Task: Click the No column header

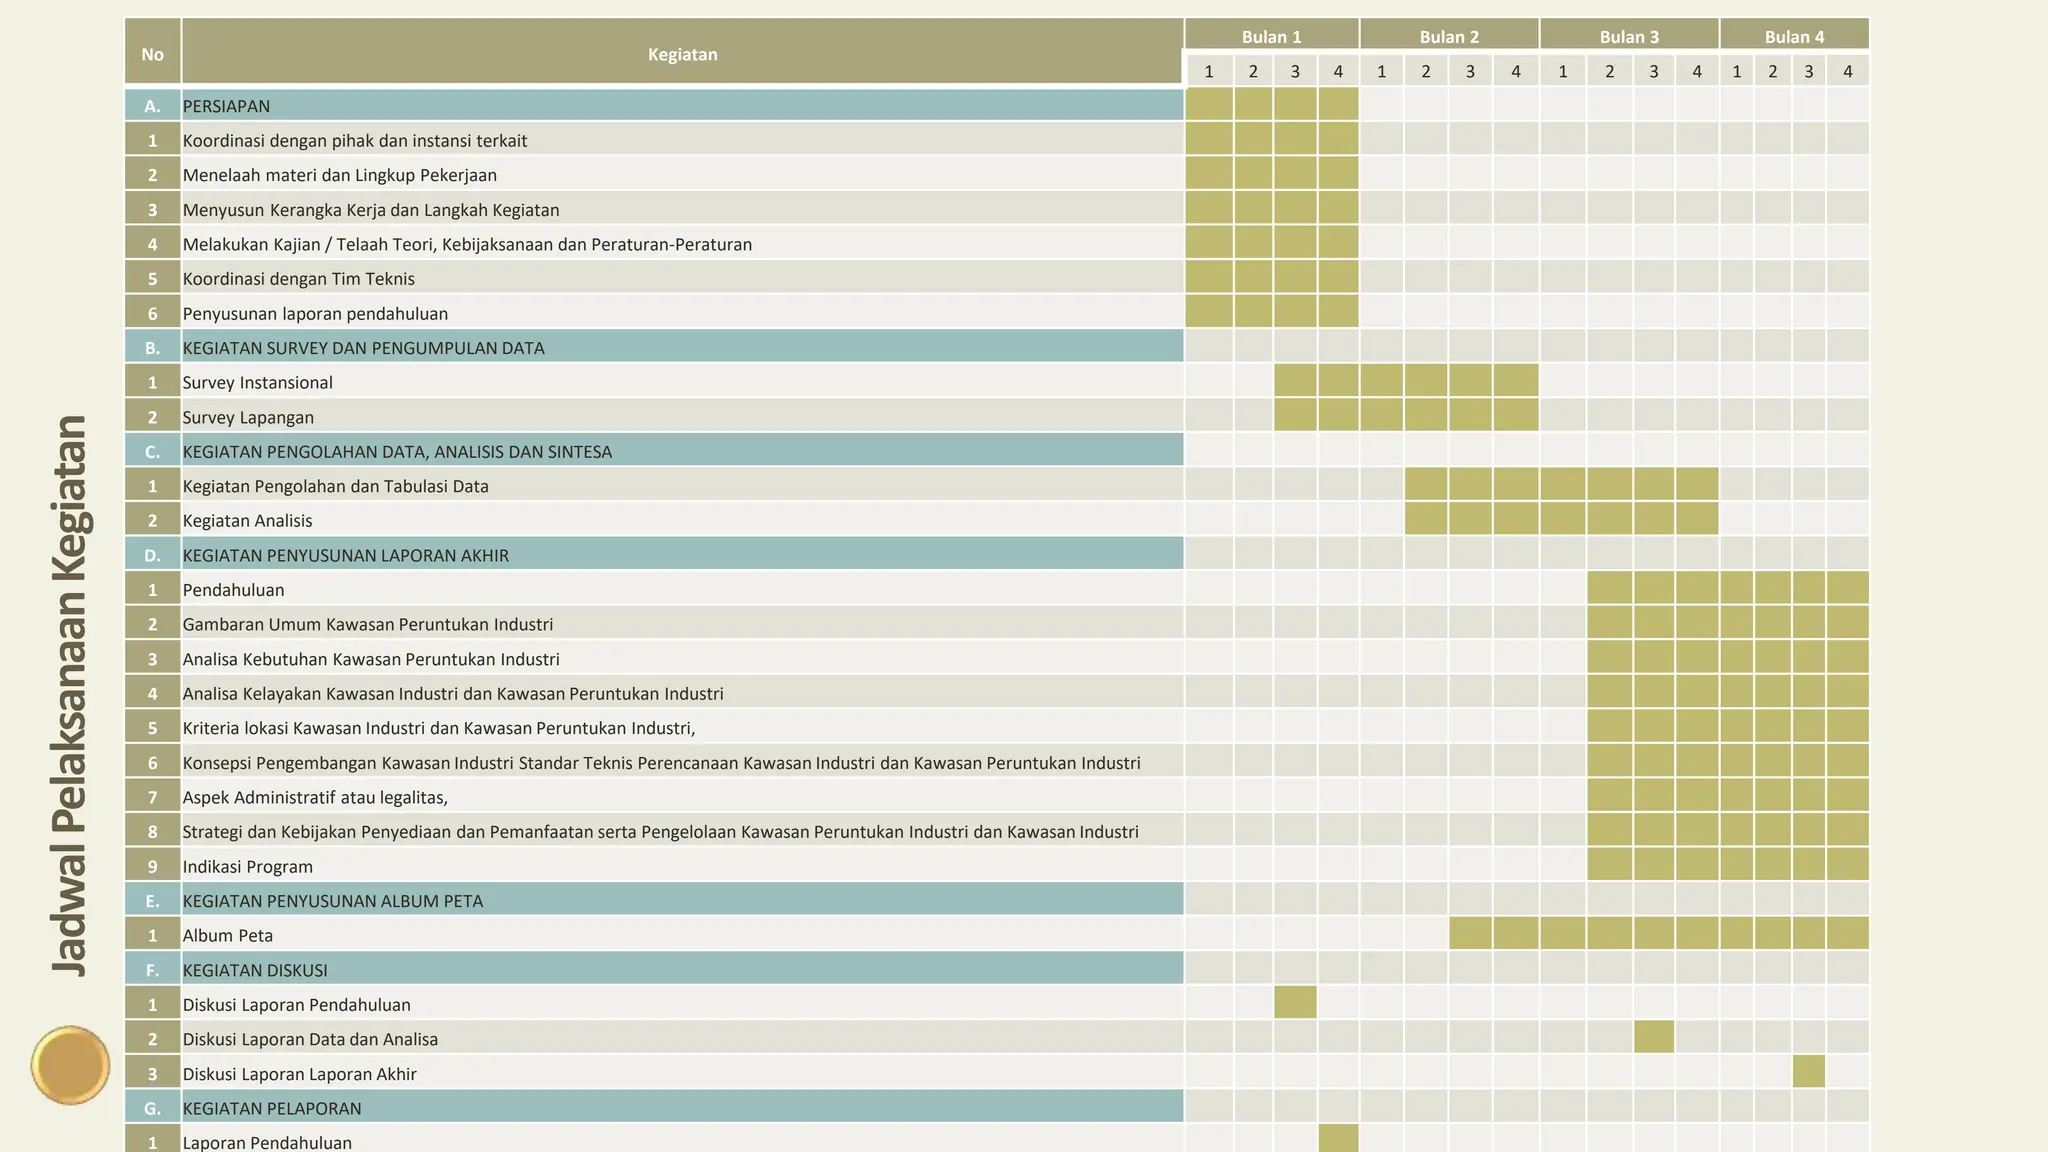Action: pos(152,54)
